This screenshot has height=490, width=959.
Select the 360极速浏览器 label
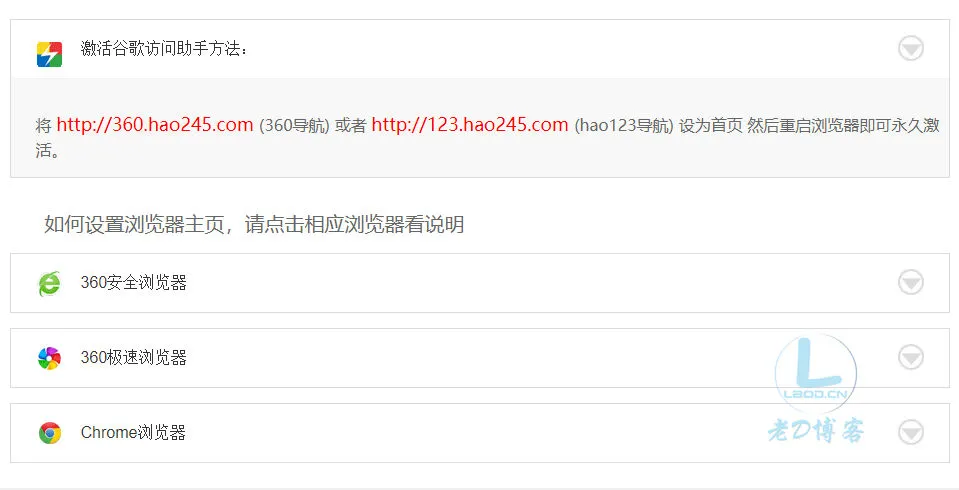(133, 357)
